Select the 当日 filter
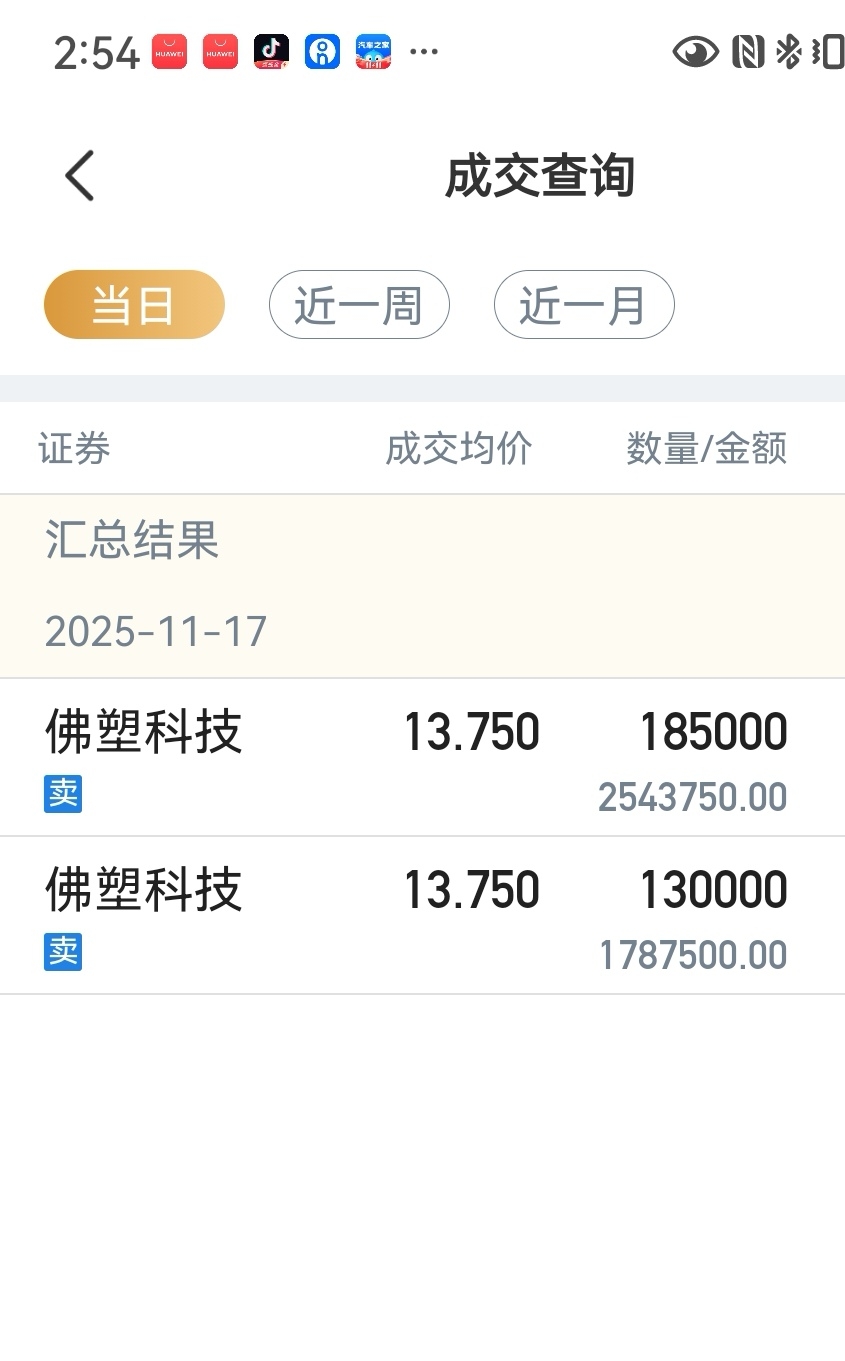Viewport: 845px width, 1361px height. coord(134,305)
